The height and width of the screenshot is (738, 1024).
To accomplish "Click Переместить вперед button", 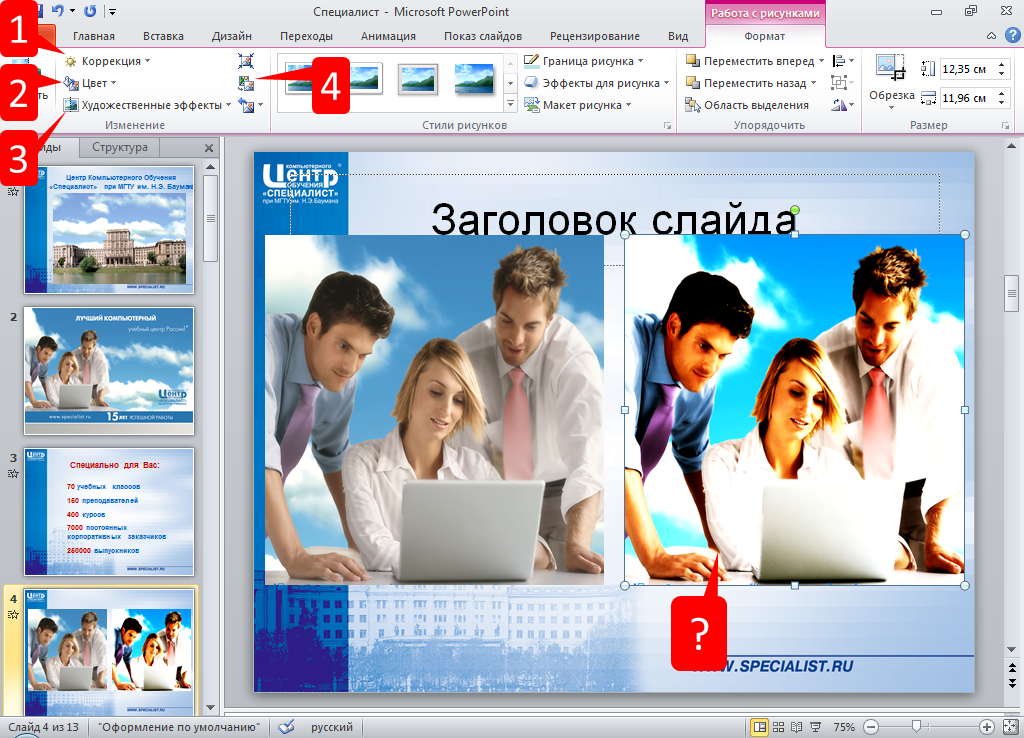I will [x=750, y=61].
